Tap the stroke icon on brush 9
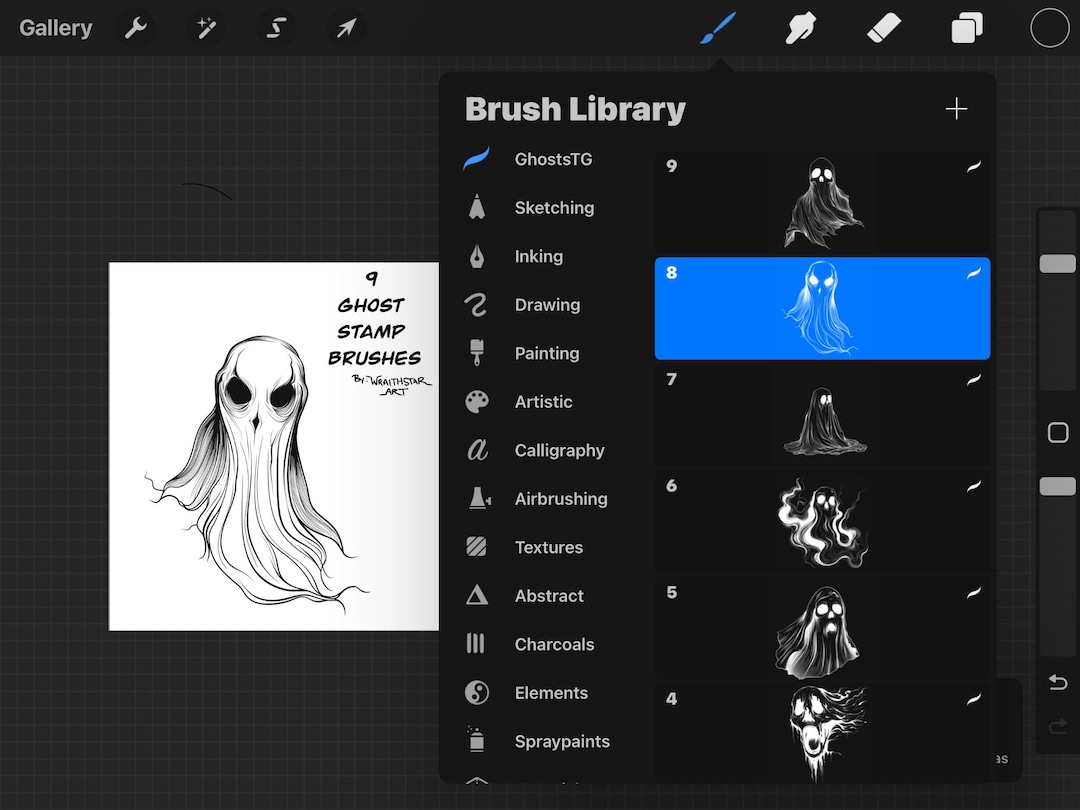 (x=973, y=166)
